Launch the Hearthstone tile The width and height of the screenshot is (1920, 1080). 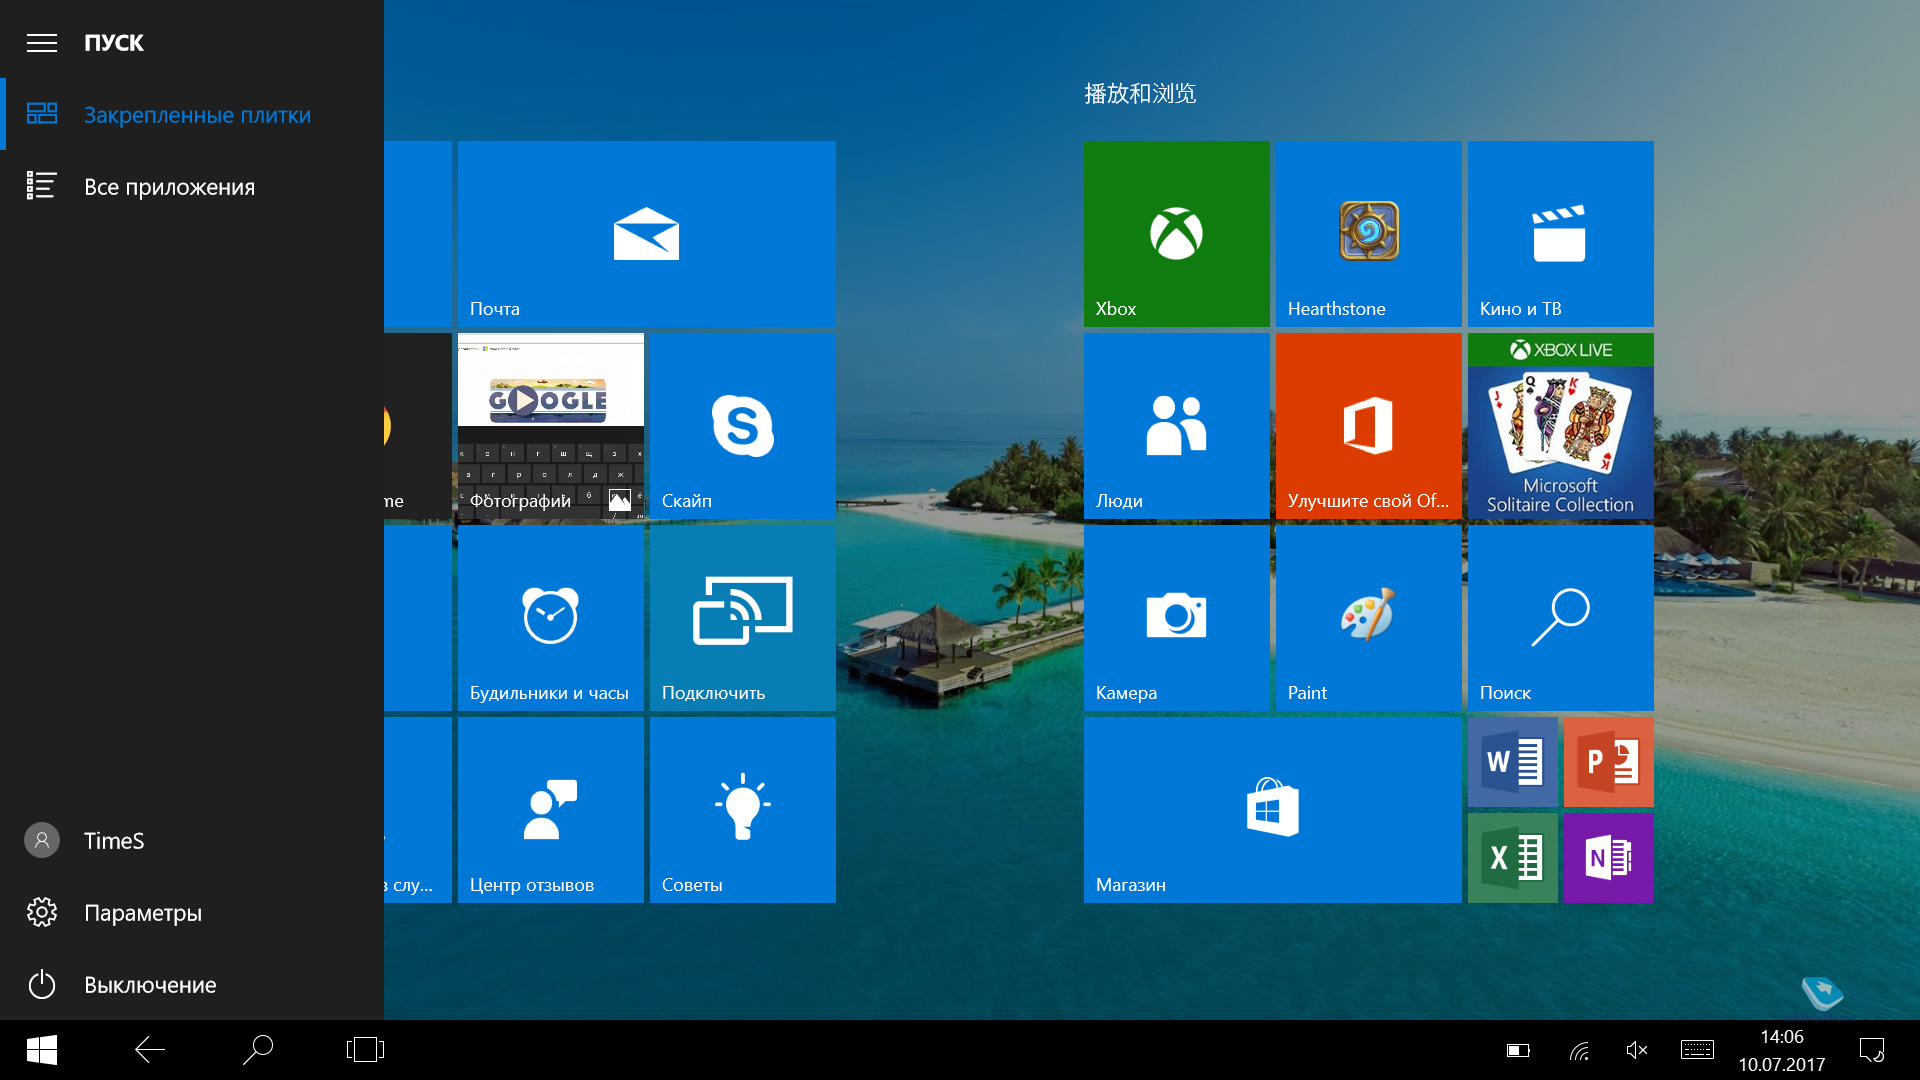pyautogui.click(x=1368, y=234)
